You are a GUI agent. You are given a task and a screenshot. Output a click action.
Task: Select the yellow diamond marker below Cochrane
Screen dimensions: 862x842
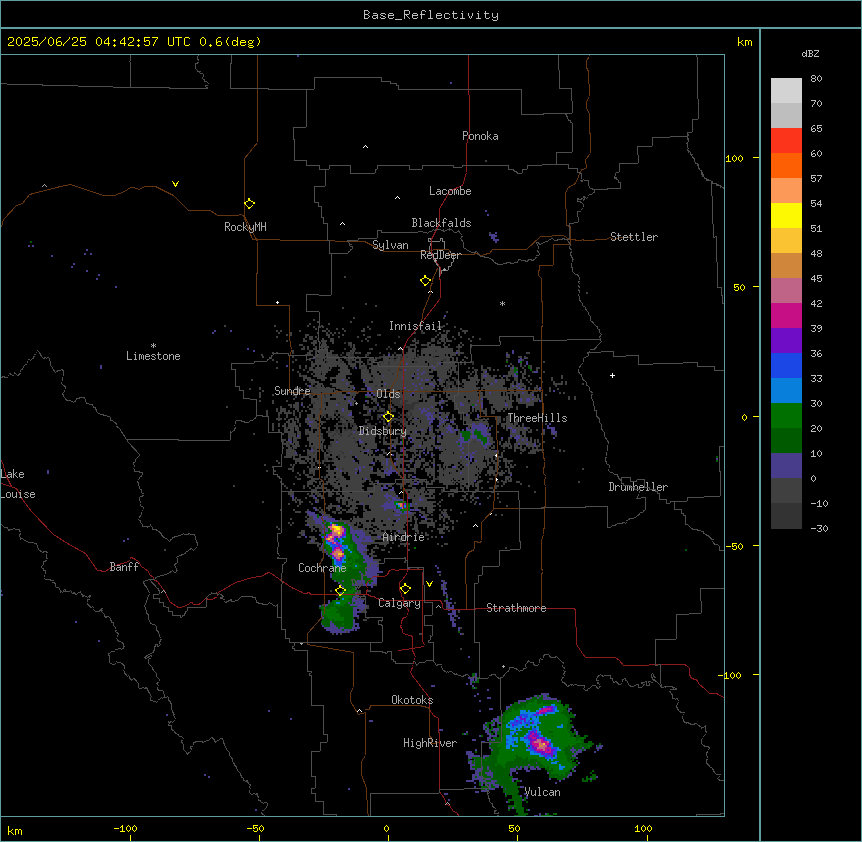coord(340,590)
